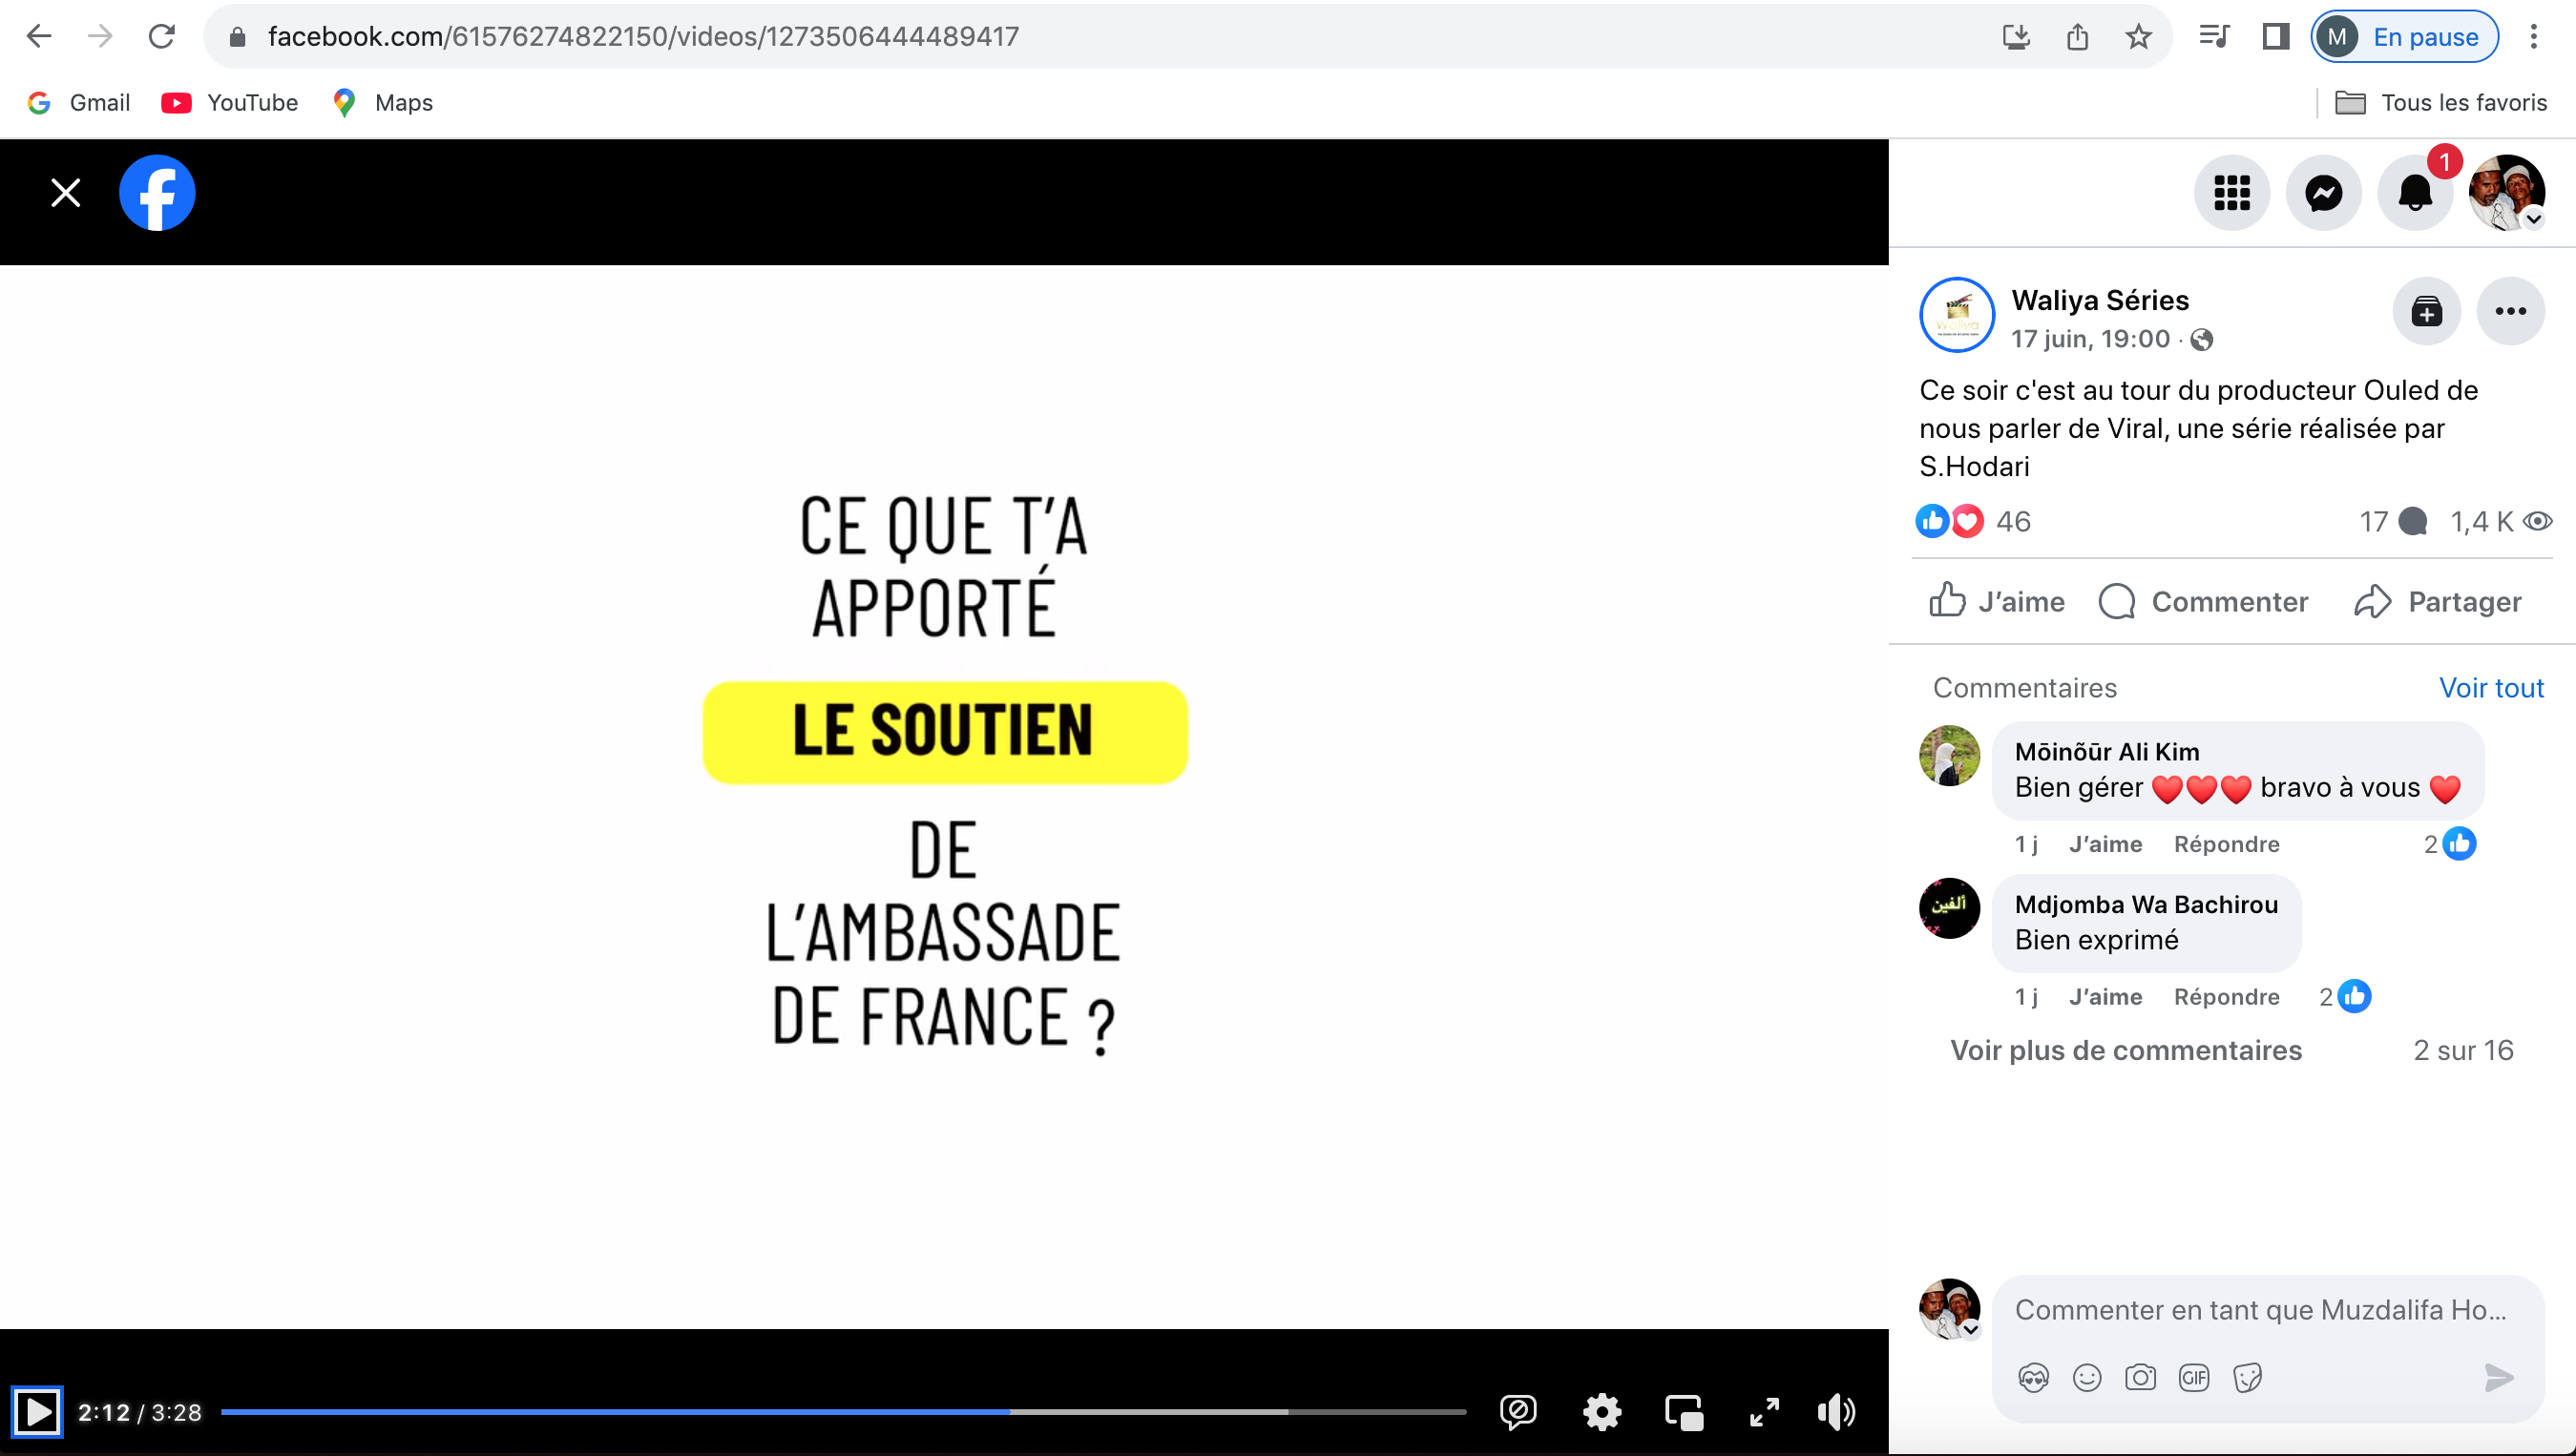Click Voir tout comments link
The width and height of the screenshot is (2576, 1456).
click(2490, 688)
